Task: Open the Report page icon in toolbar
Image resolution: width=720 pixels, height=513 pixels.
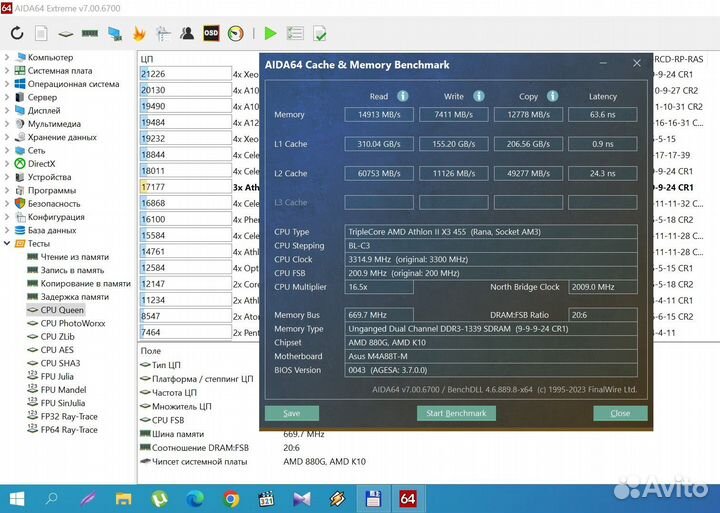Action: [41, 33]
